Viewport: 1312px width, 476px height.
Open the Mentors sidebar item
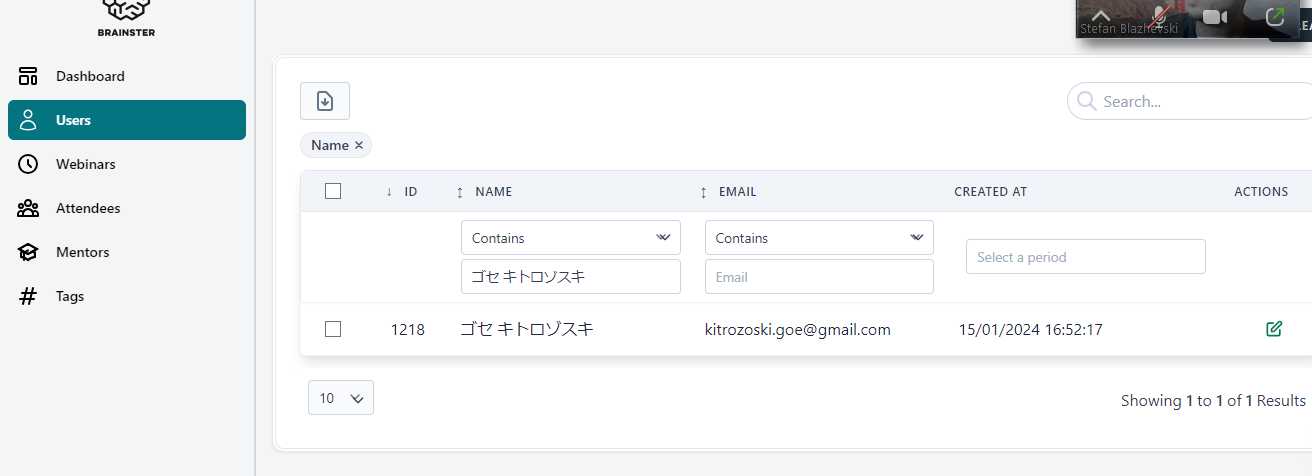coord(82,252)
